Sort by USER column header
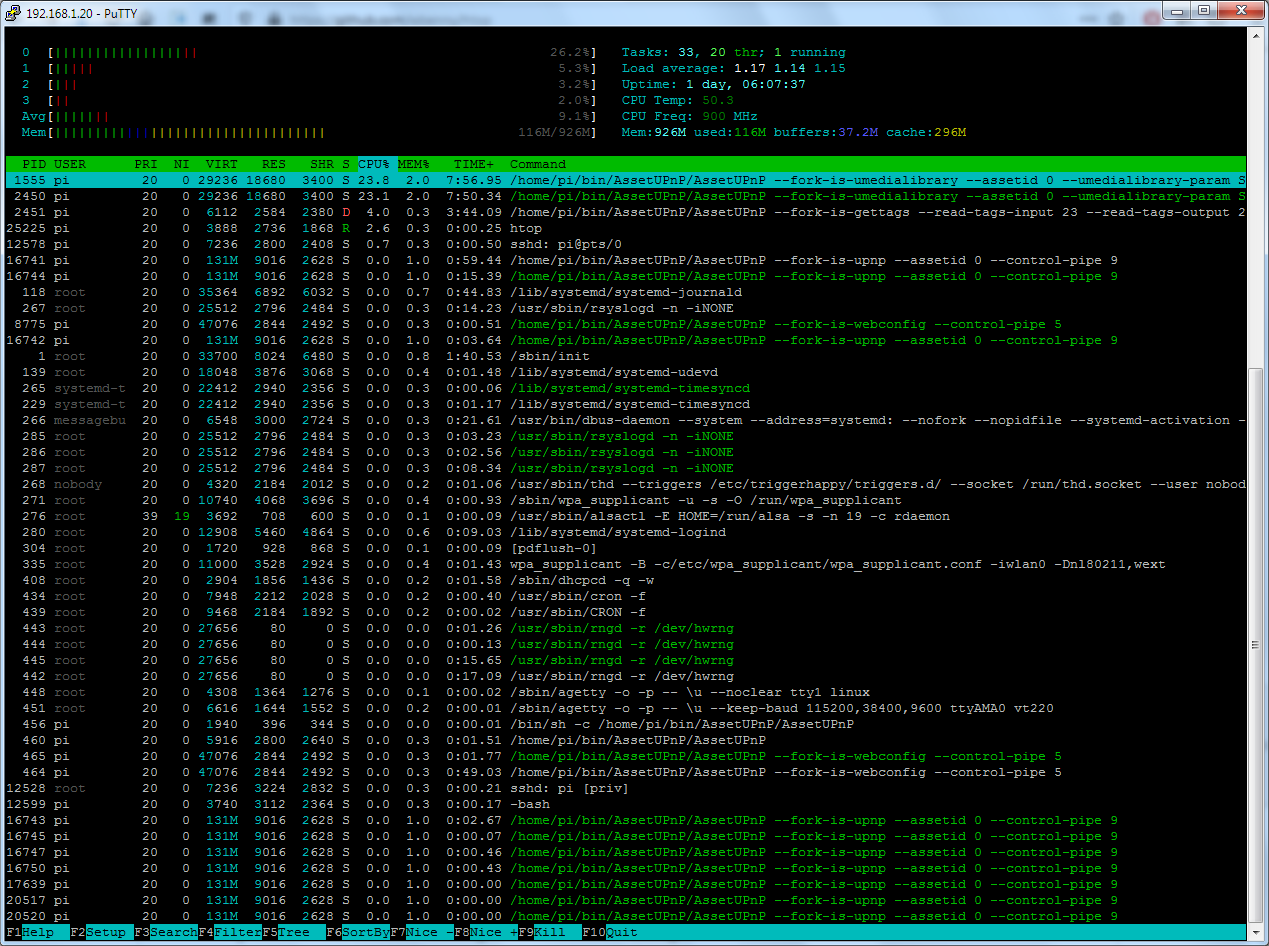Screen dimensions: 1269x946 (x=70, y=164)
